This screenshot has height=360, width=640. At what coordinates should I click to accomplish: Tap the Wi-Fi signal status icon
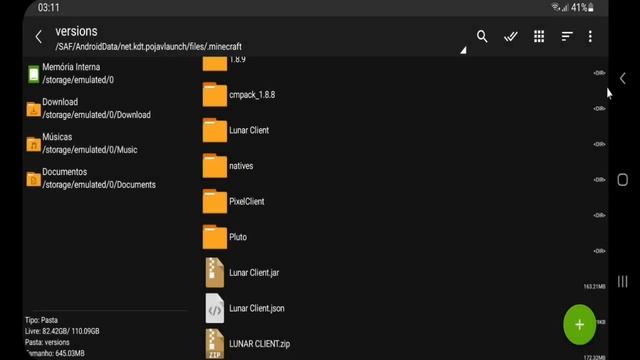556,7
